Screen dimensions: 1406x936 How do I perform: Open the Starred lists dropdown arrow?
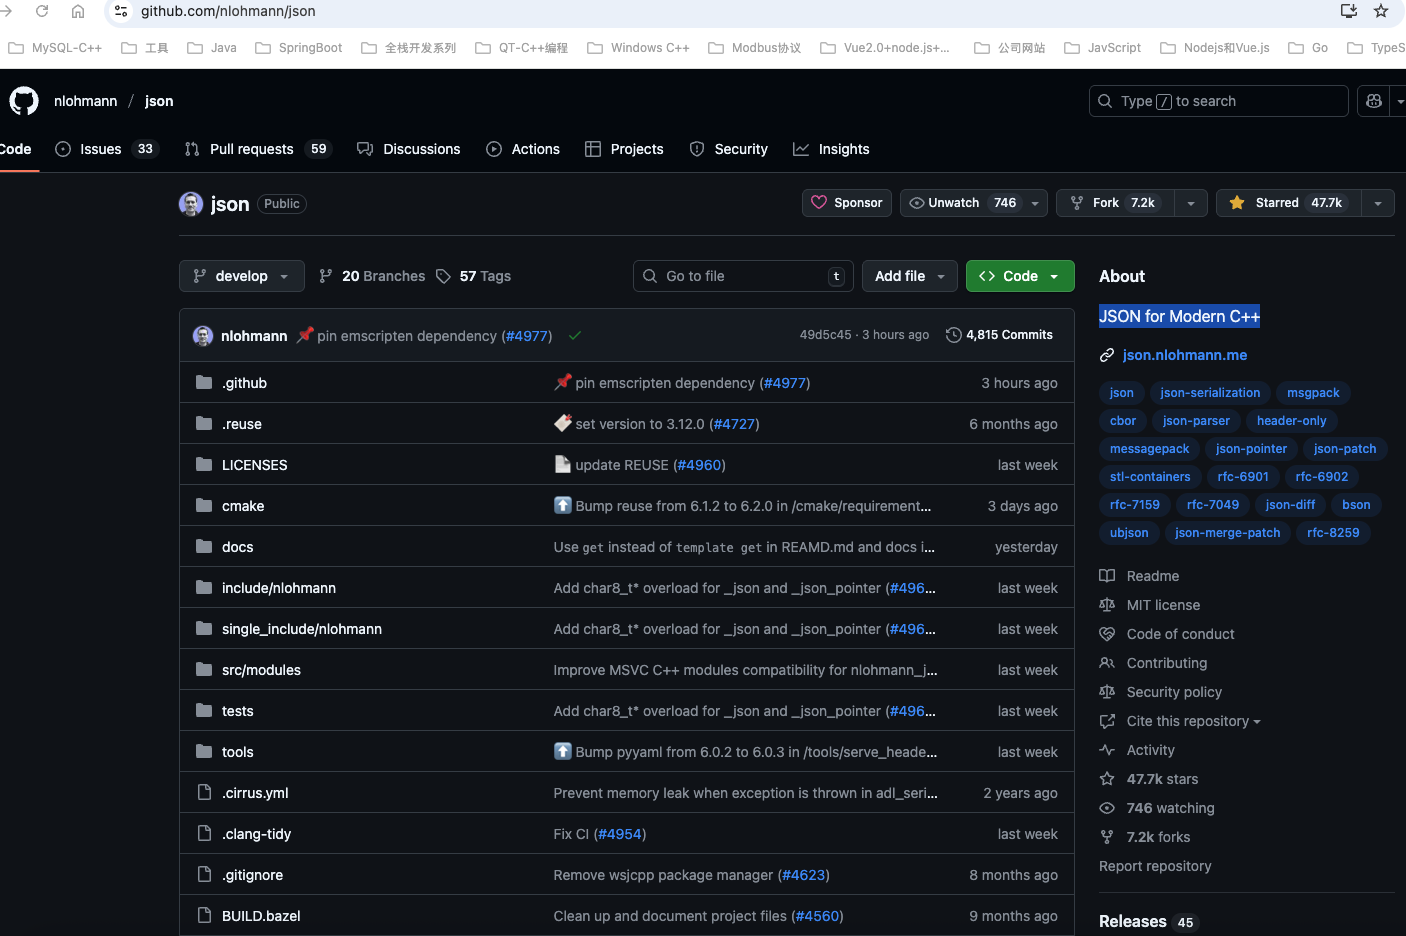[1378, 203]
